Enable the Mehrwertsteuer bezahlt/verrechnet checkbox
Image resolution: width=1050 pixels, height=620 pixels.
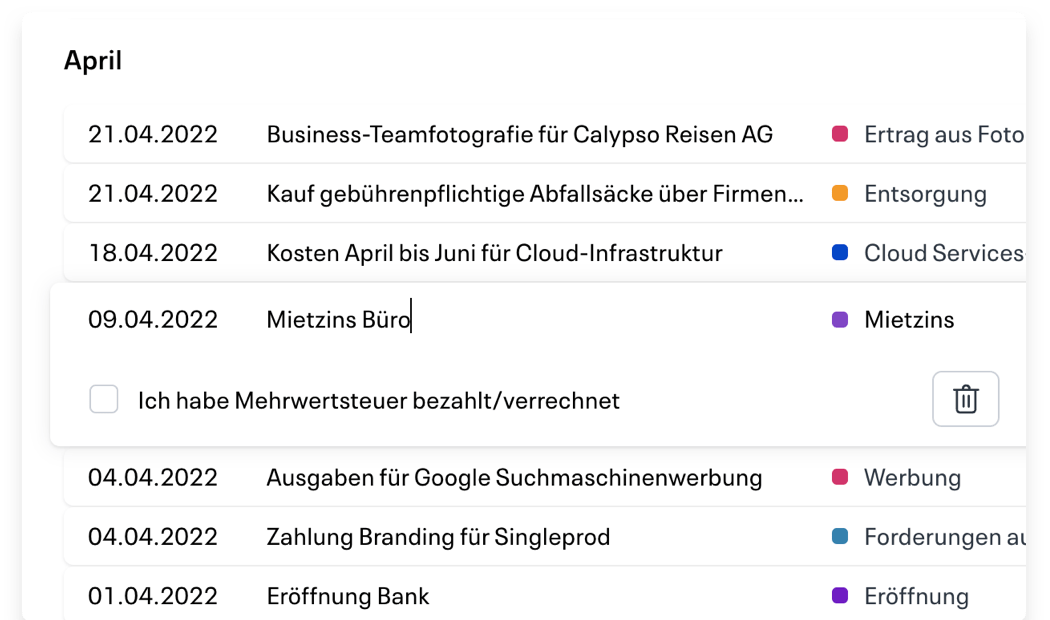103,399
